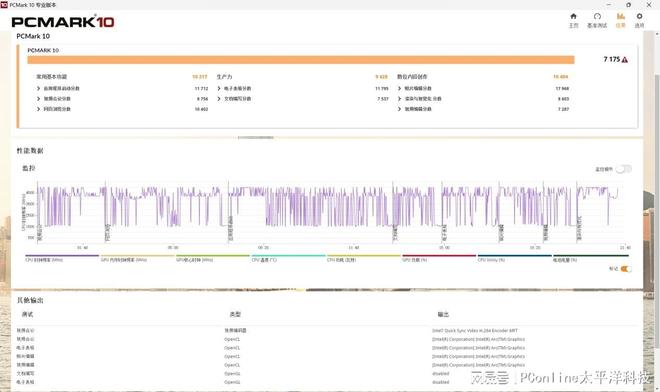Viewport: 660px width, 392px height.
Task: Toggle cyan CPU temperature legend
Action: (x=288, y=258)
